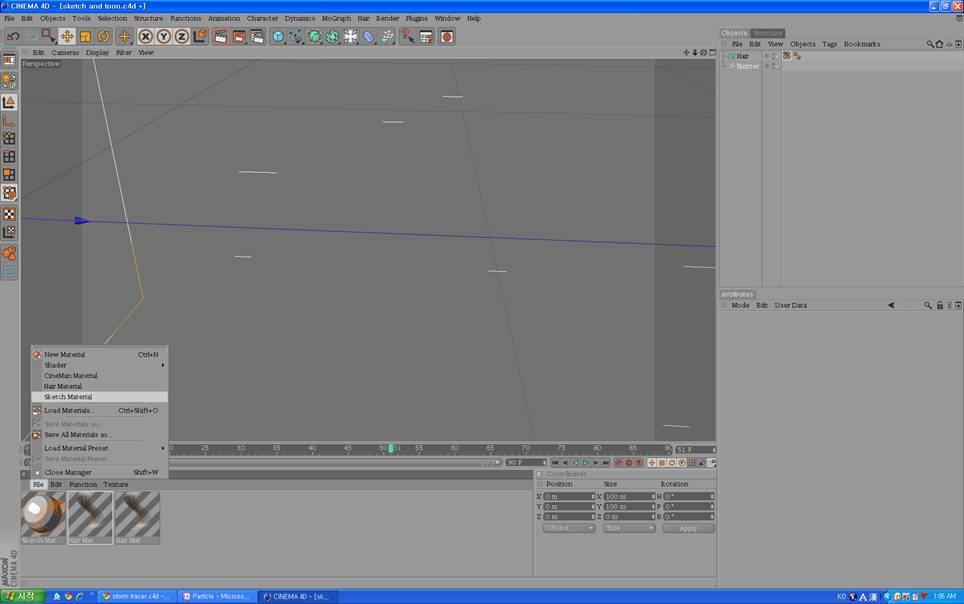Screen dimensions: 964x604
Task: Switch to the Structure tab
Action: pyautogui.click(x=767, y=33)
